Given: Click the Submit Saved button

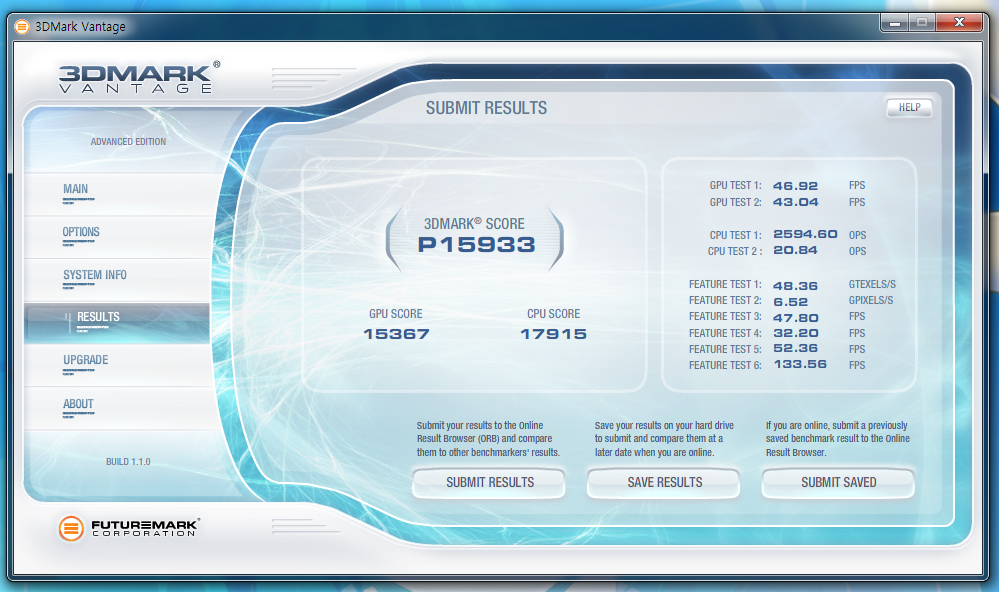Looking at the screenshot, I should pos(838,482).
